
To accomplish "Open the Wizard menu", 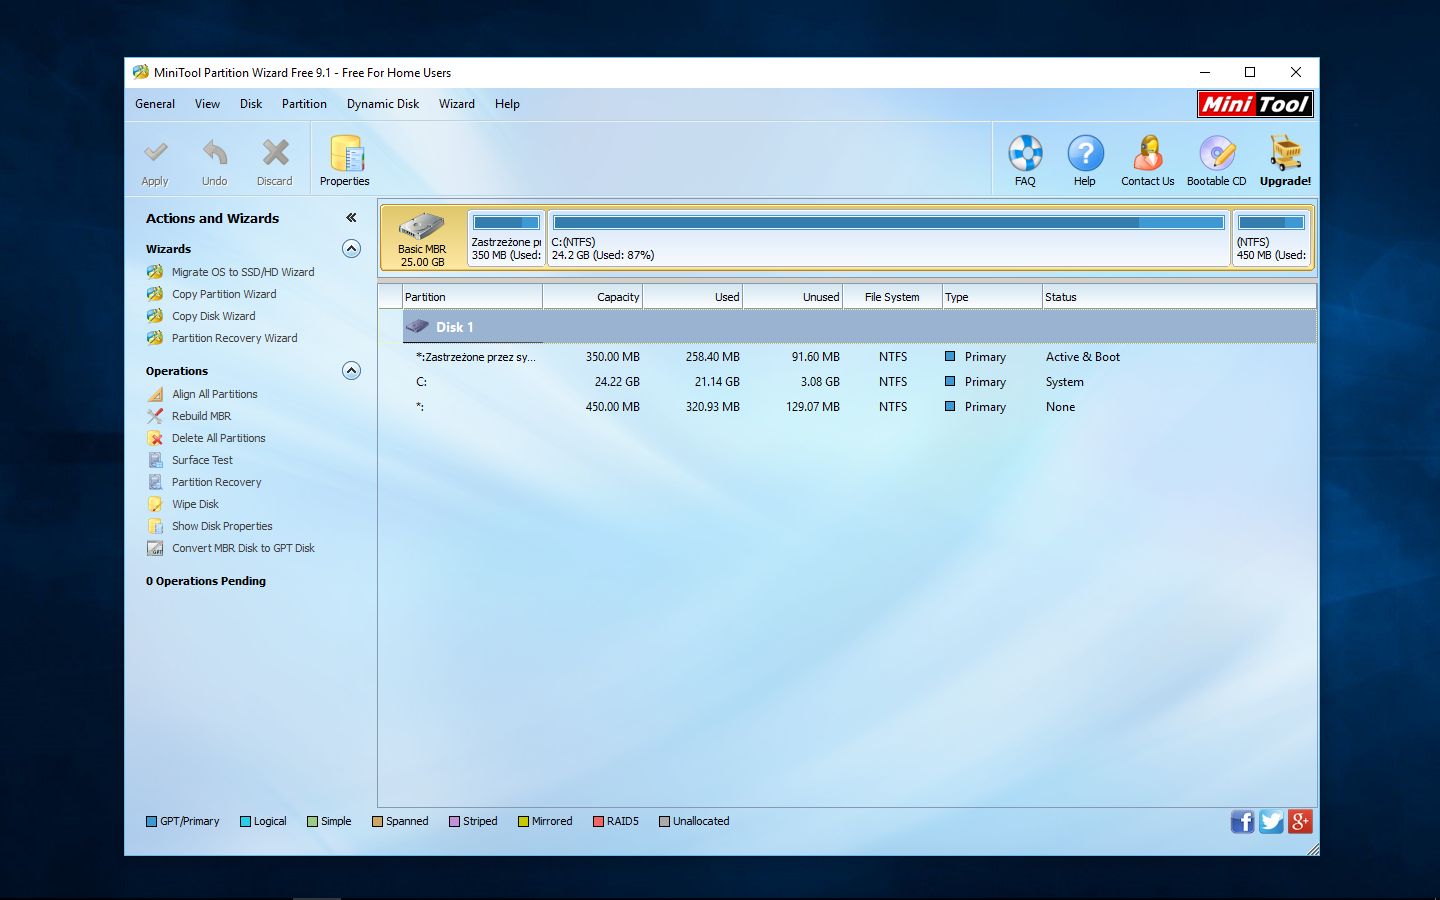I will pos(457,104).
